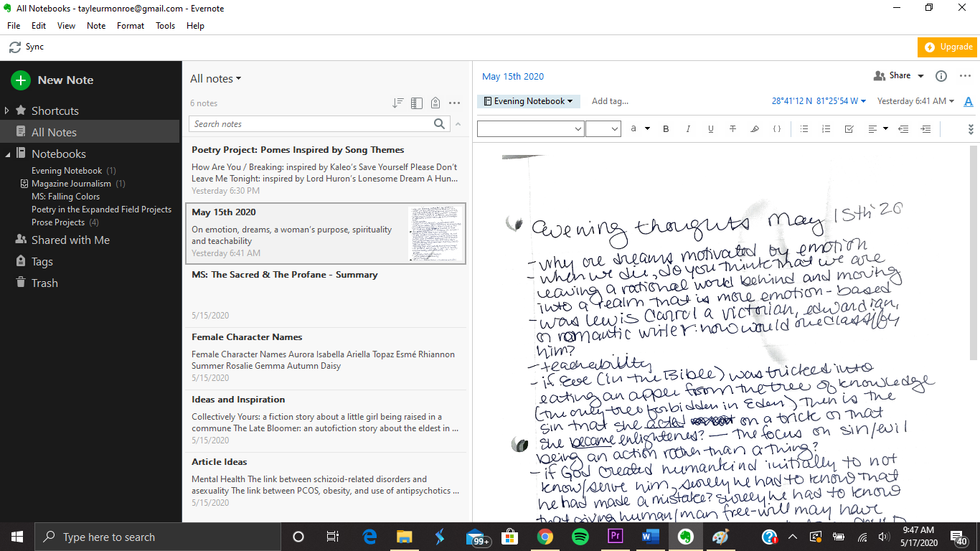Open the font family dropdown
This screenshot has height=551, width=980.
point(530,129)
